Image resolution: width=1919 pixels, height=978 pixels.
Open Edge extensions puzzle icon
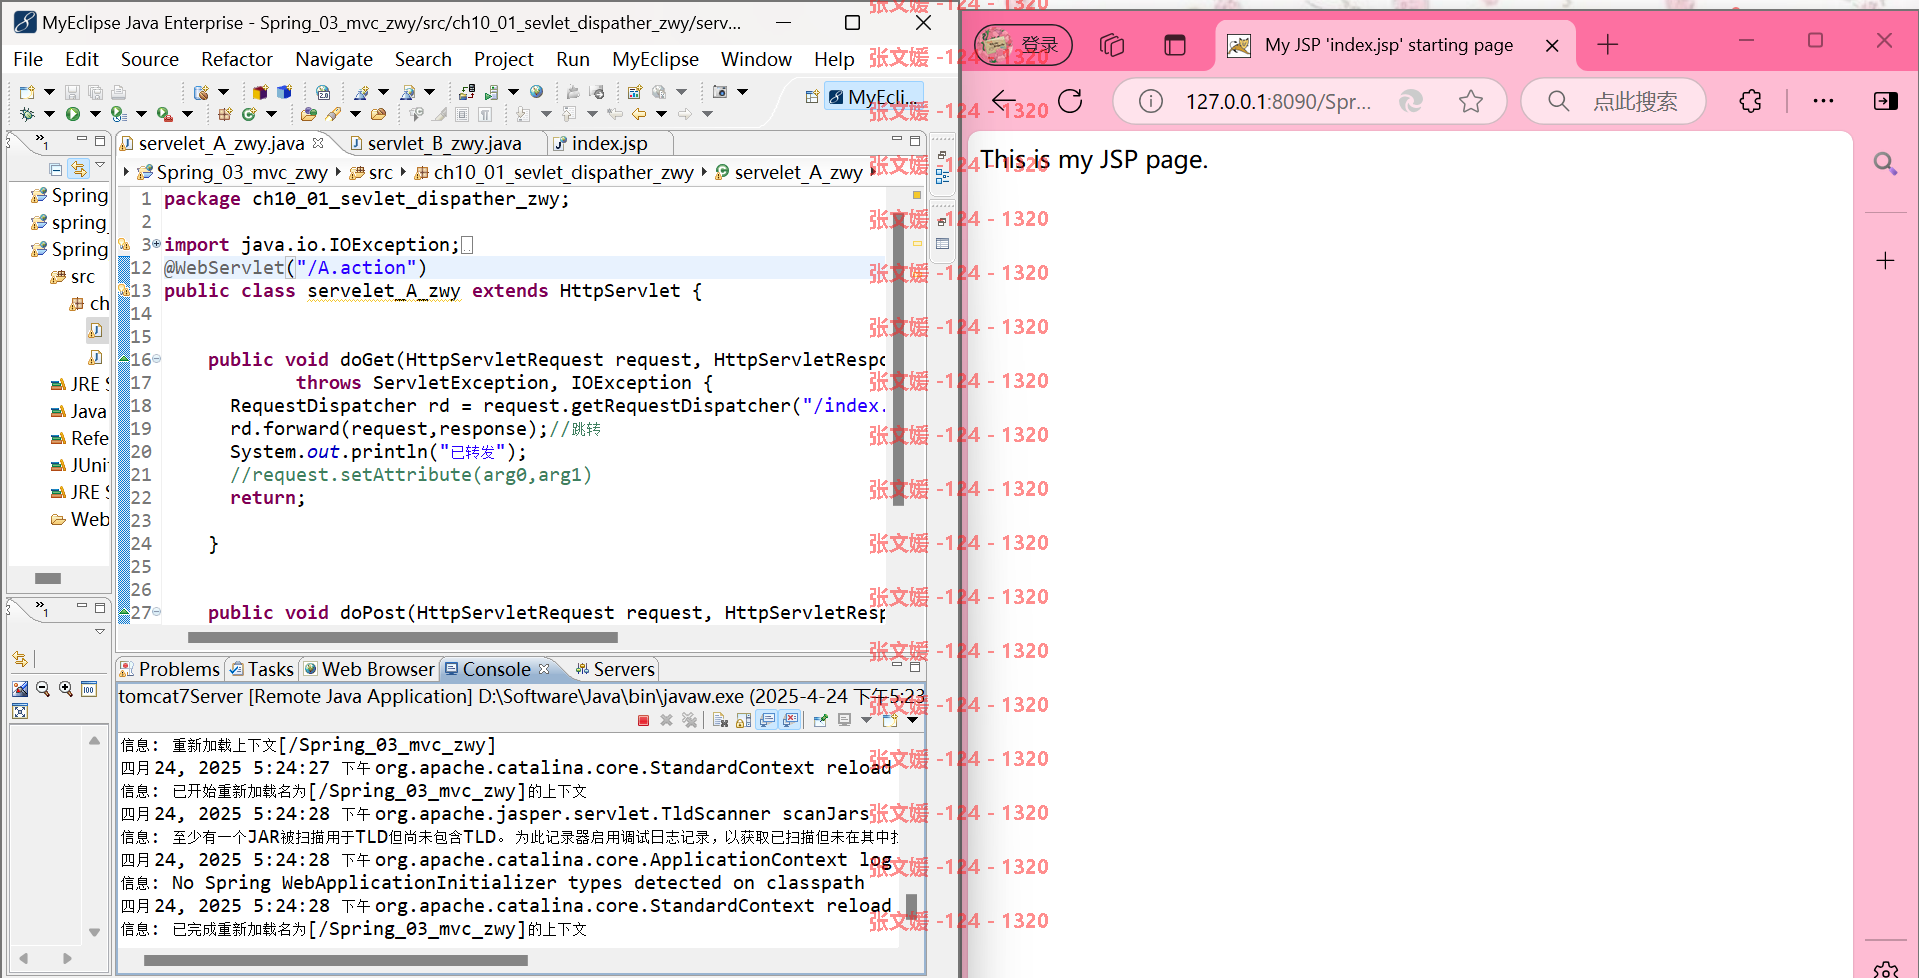(1750, 101)
